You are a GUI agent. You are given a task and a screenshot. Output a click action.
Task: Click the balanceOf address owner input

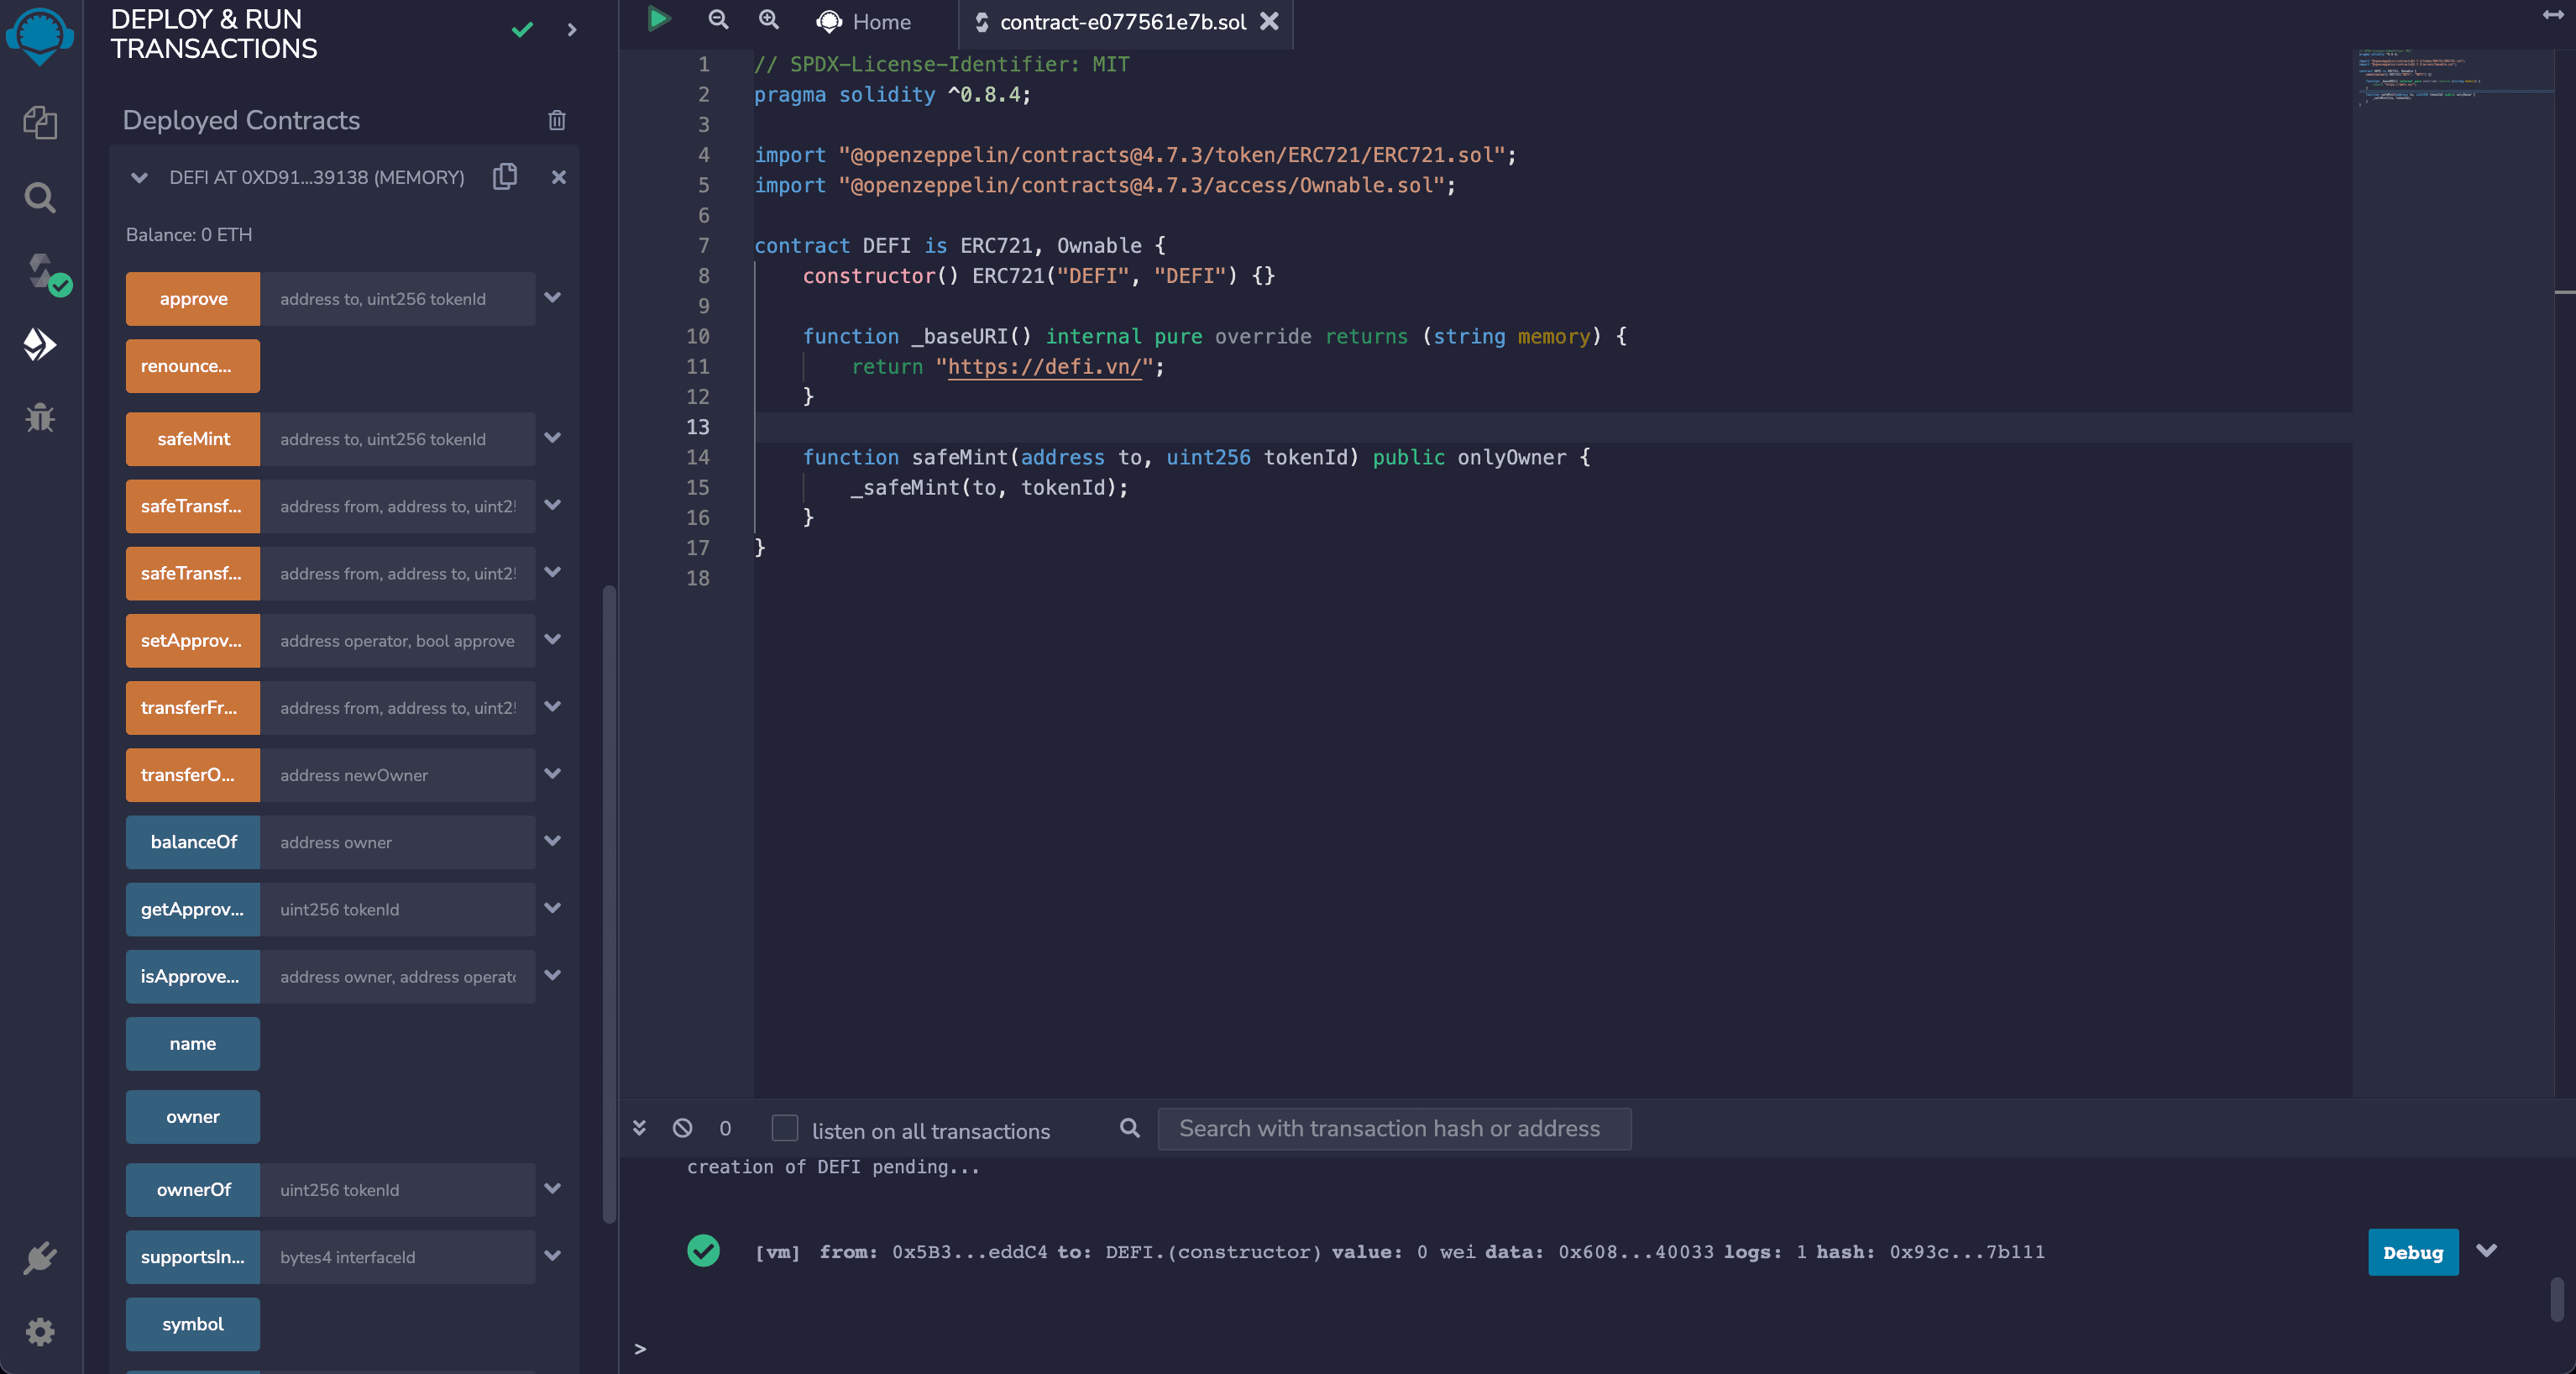(398, 842)
